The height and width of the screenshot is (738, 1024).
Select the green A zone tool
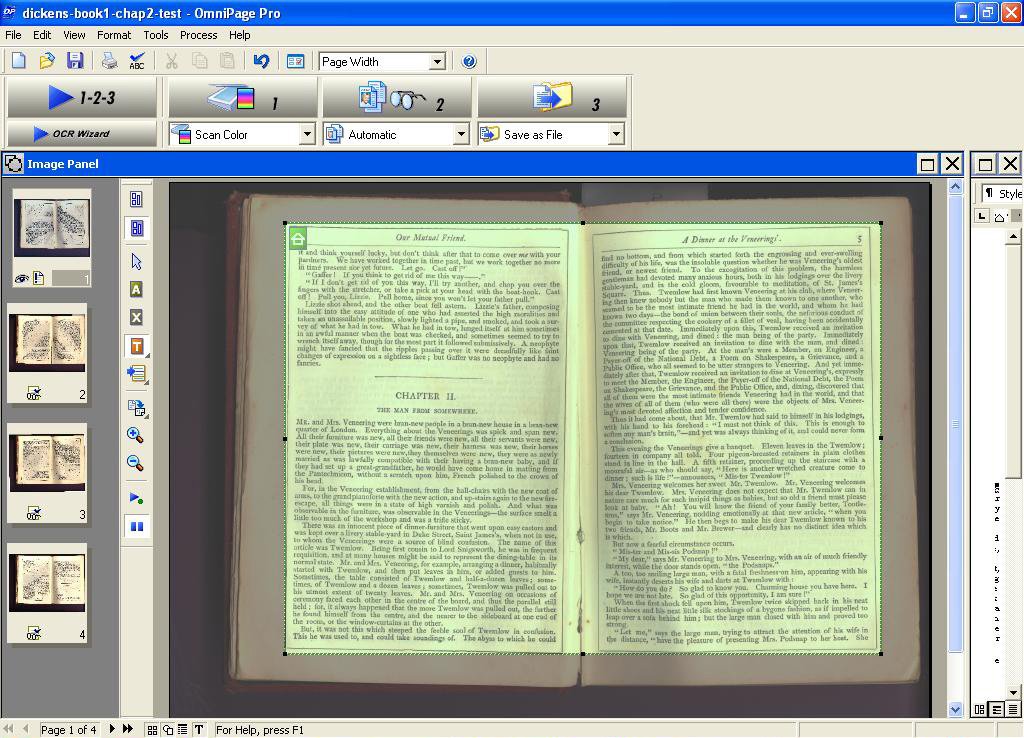coord(136,289)
